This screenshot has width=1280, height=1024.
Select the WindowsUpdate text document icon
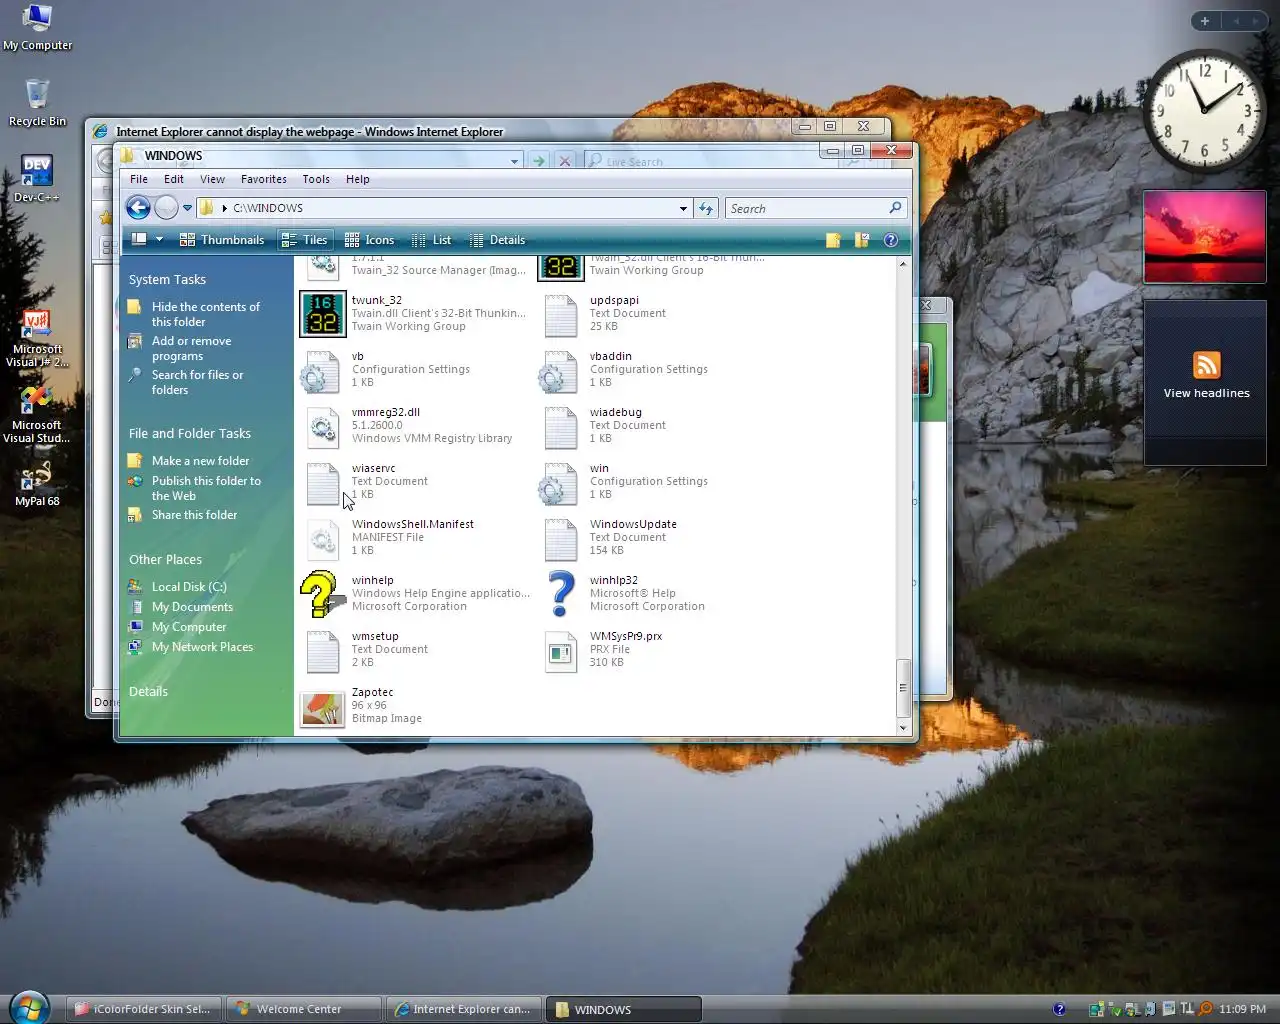(x=560, y=540)
